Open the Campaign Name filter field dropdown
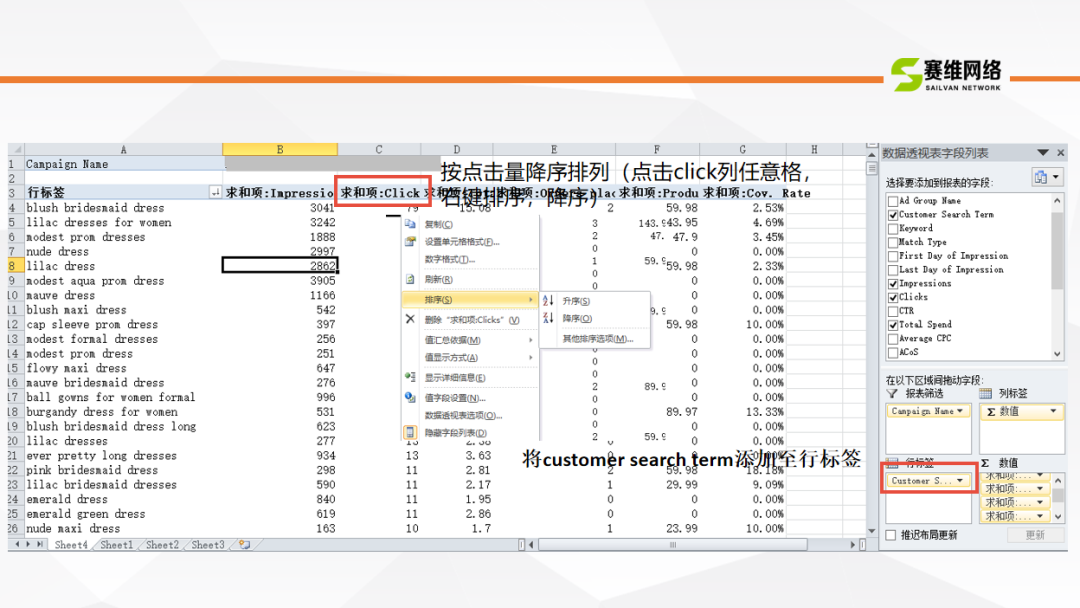Viewport: 1080px width, 608px height. pos(960,411)
